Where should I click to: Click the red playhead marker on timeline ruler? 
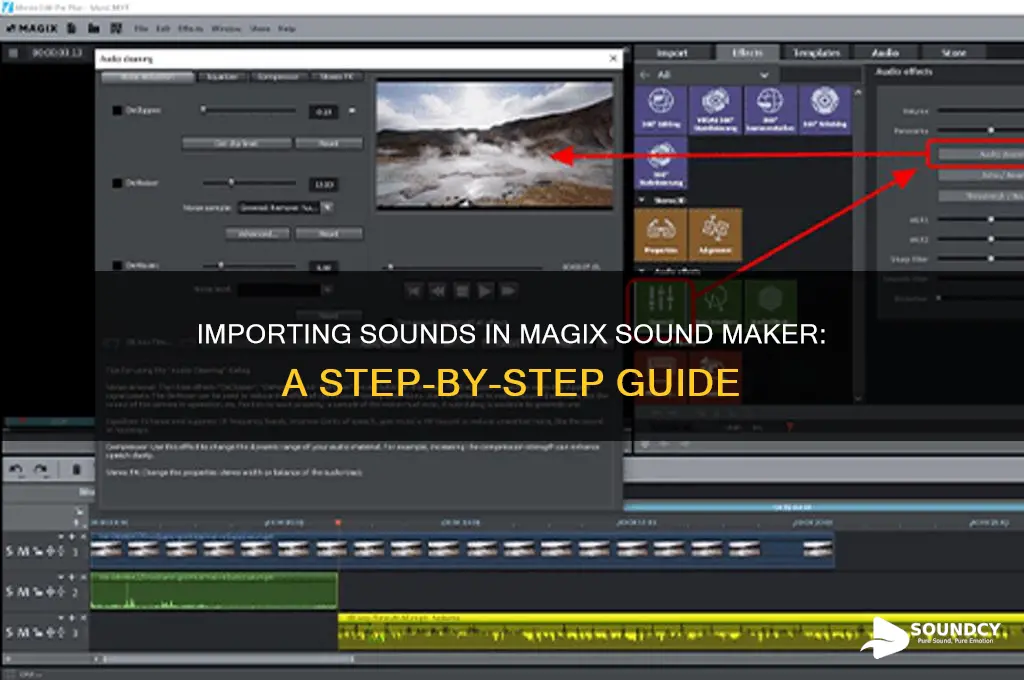pos(338,523)
